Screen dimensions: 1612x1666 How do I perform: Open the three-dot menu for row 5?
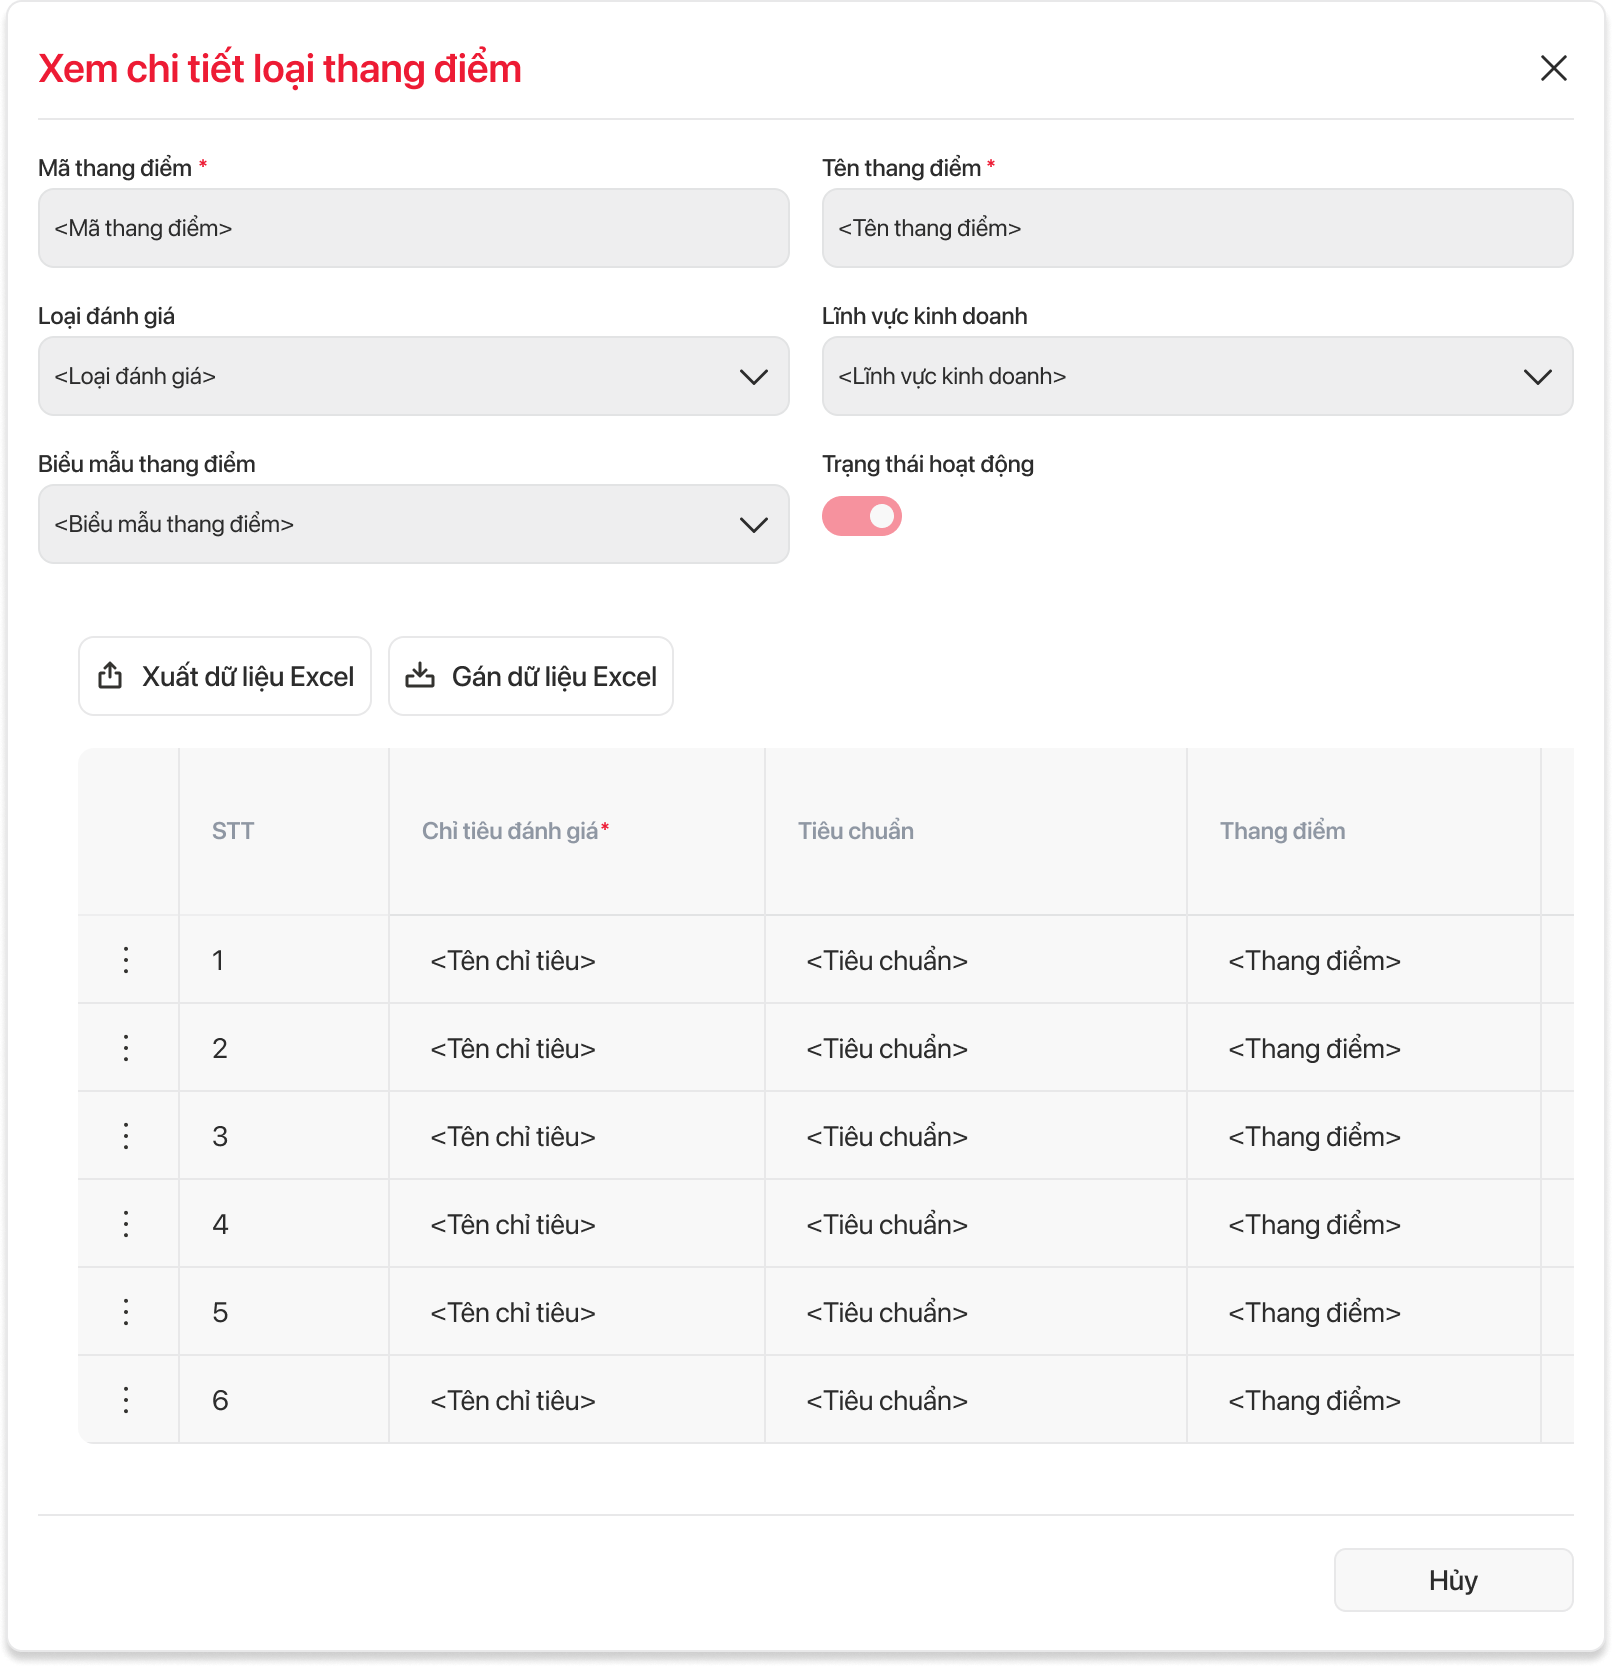coord(126,1312)
